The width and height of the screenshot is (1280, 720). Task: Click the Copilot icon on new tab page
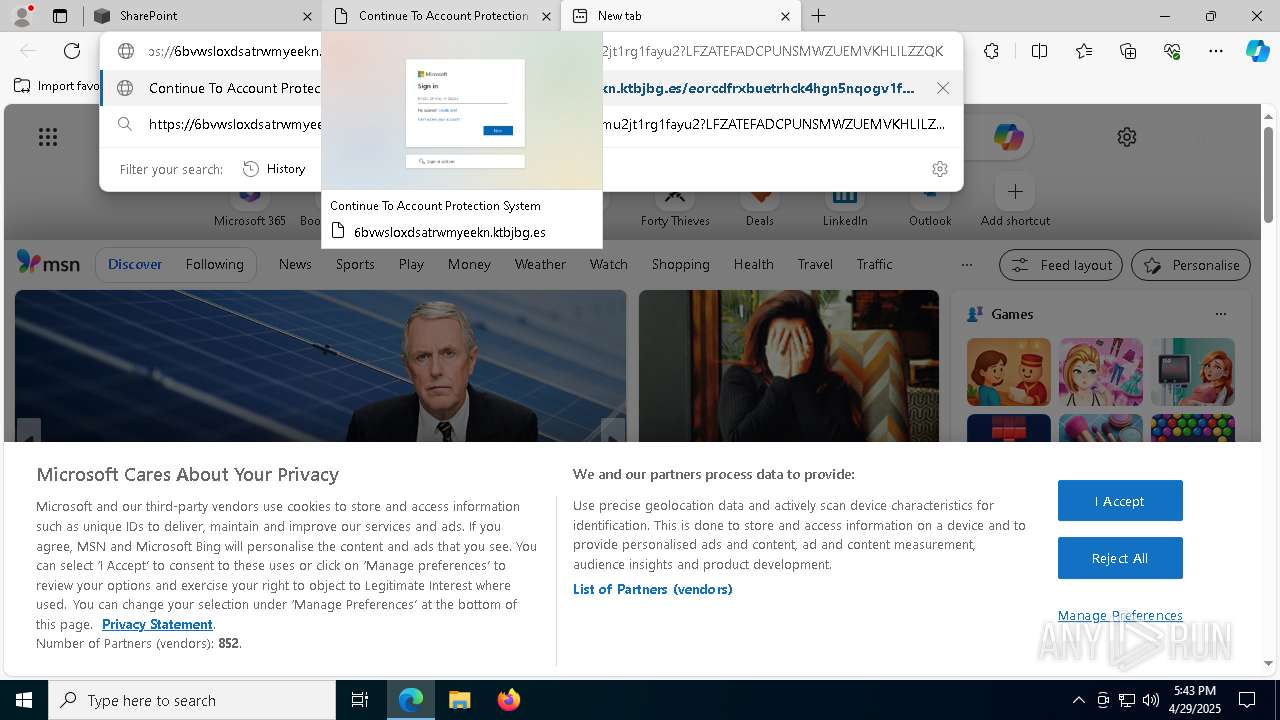click(1008, 137)
